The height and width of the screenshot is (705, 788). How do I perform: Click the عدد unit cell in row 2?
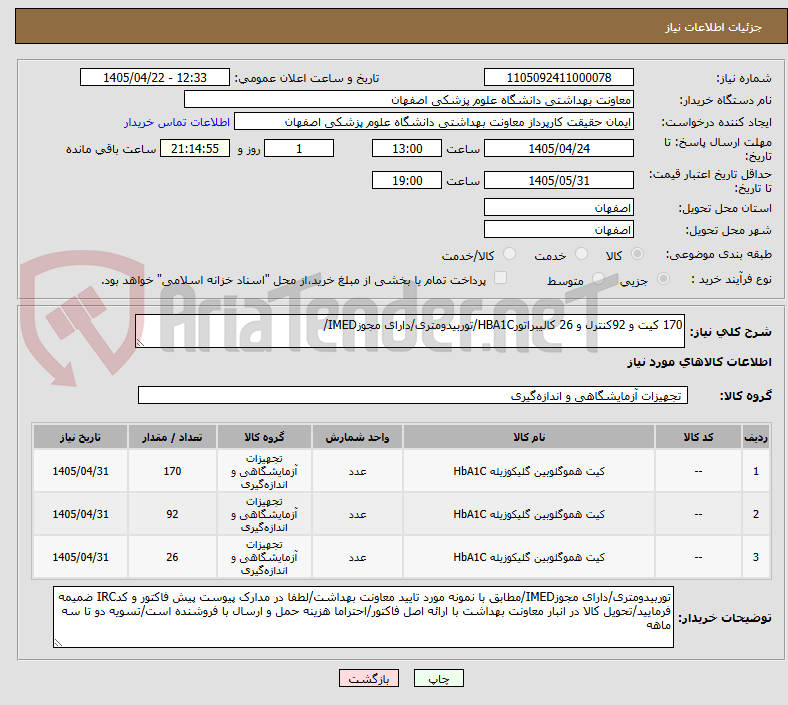point(357,514)
